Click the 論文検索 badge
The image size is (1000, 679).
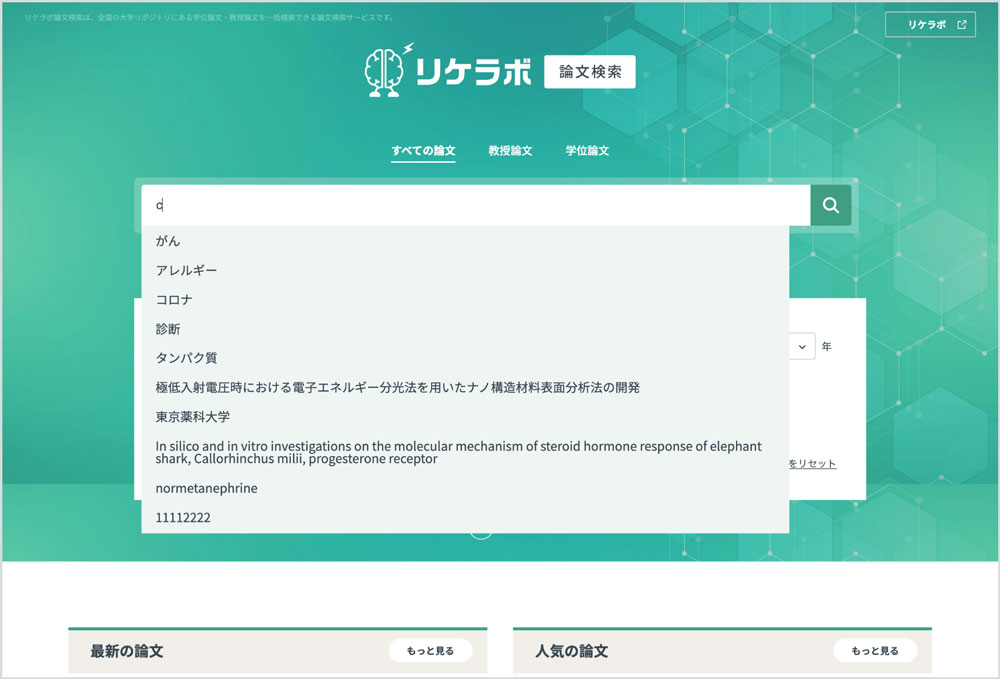[590, 71]
